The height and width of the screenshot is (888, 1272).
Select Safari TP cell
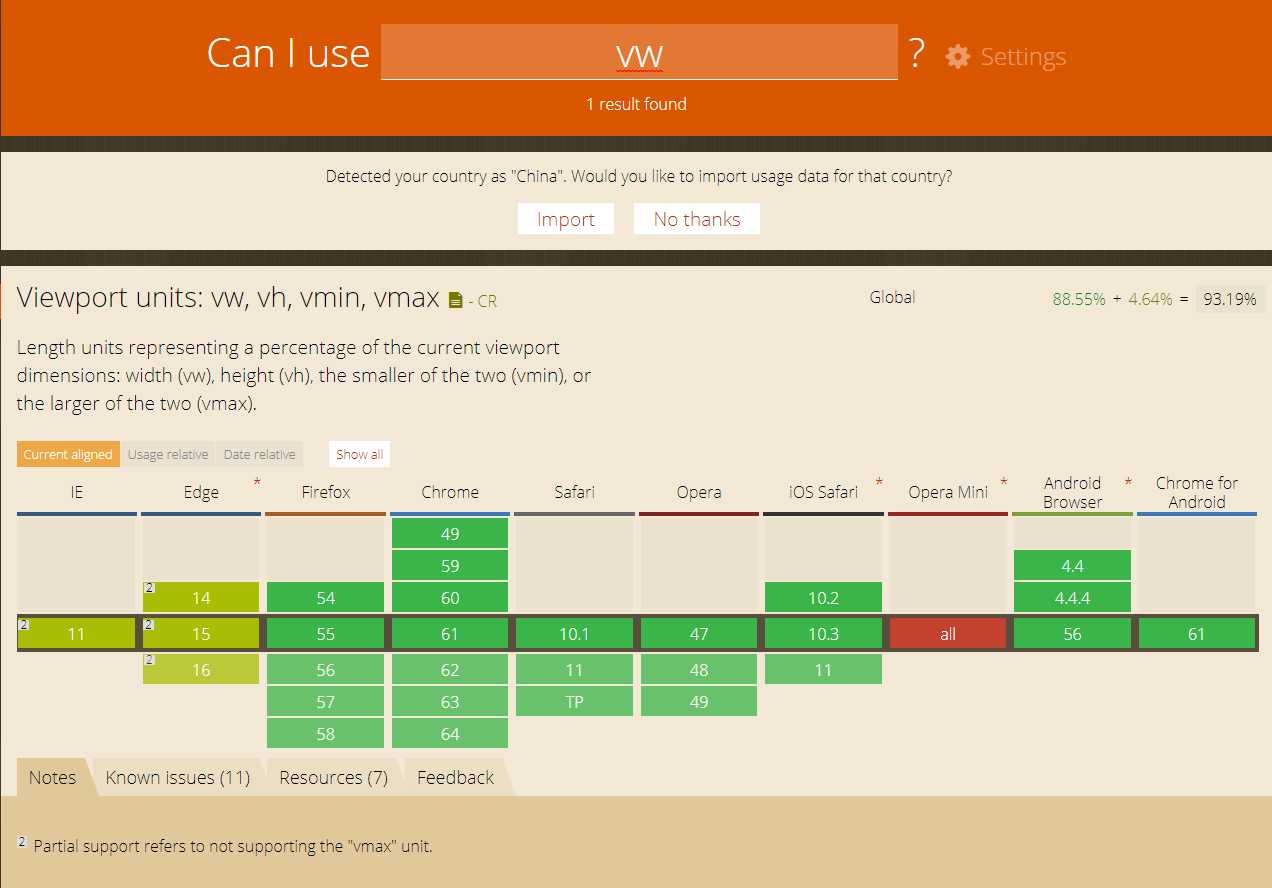(x=575, y=702)
